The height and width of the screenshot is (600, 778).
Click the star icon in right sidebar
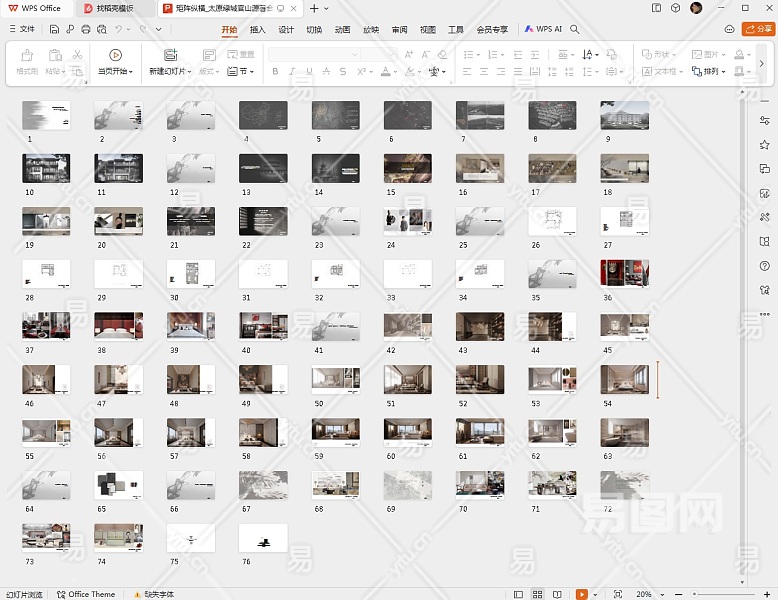(765, 145)
